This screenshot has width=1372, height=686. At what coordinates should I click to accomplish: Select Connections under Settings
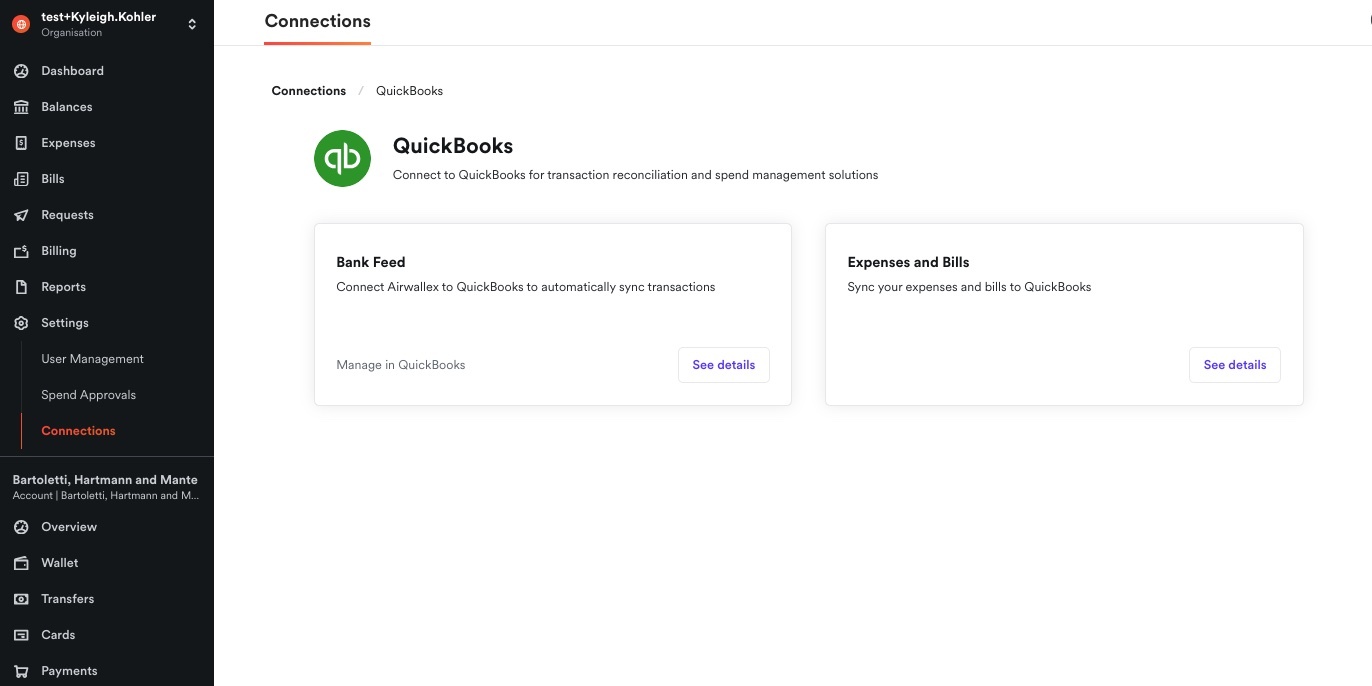tap(78, 431)
